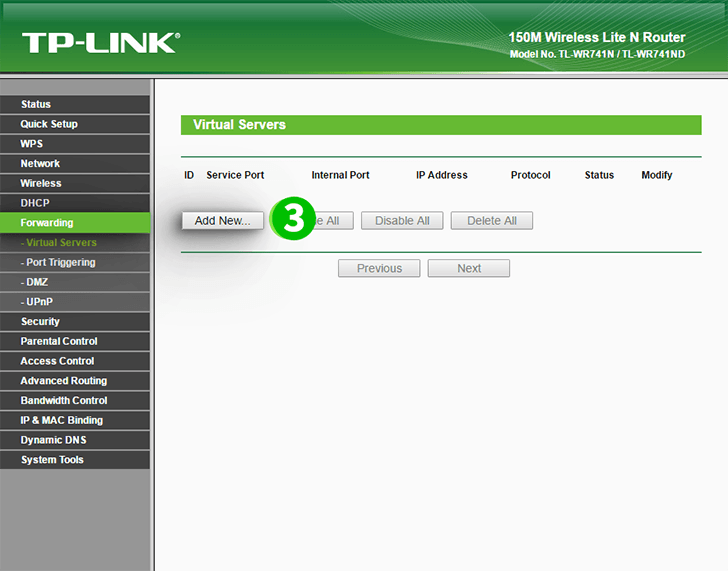This screenshot has width=728, height=571.
Task: Click the Disable All button
Action: [x=402, y=221]
